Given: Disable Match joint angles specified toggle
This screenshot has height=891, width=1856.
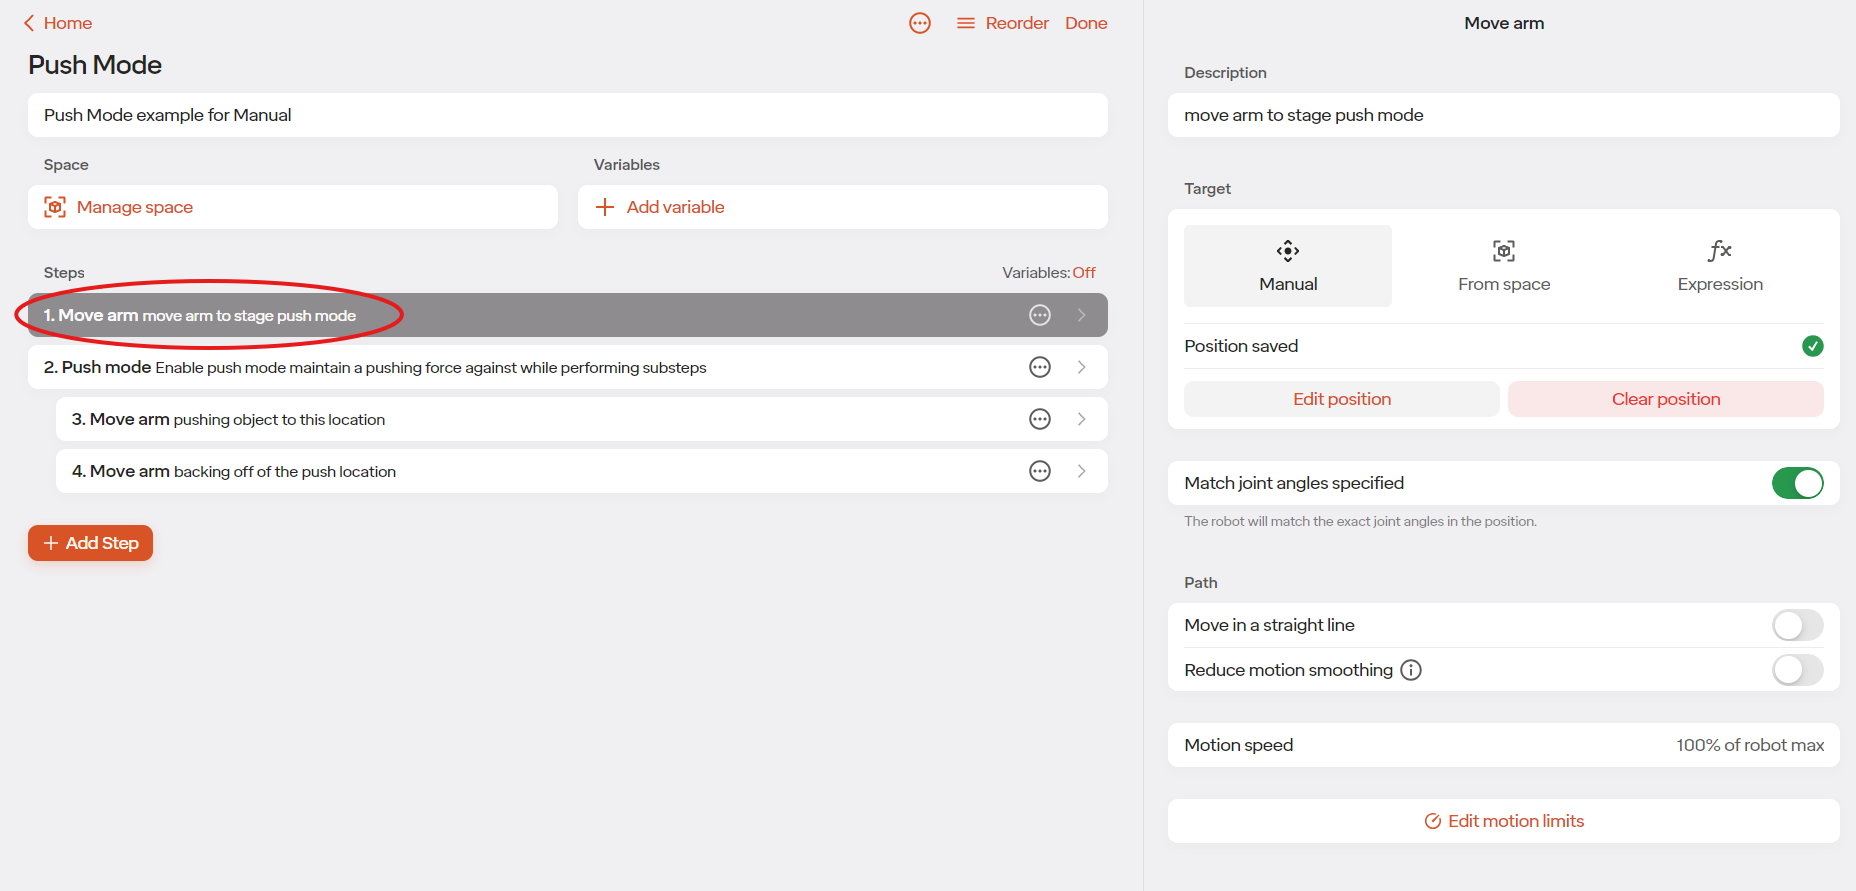Looking at the screenshot, I should click(x=1798, y=483).
